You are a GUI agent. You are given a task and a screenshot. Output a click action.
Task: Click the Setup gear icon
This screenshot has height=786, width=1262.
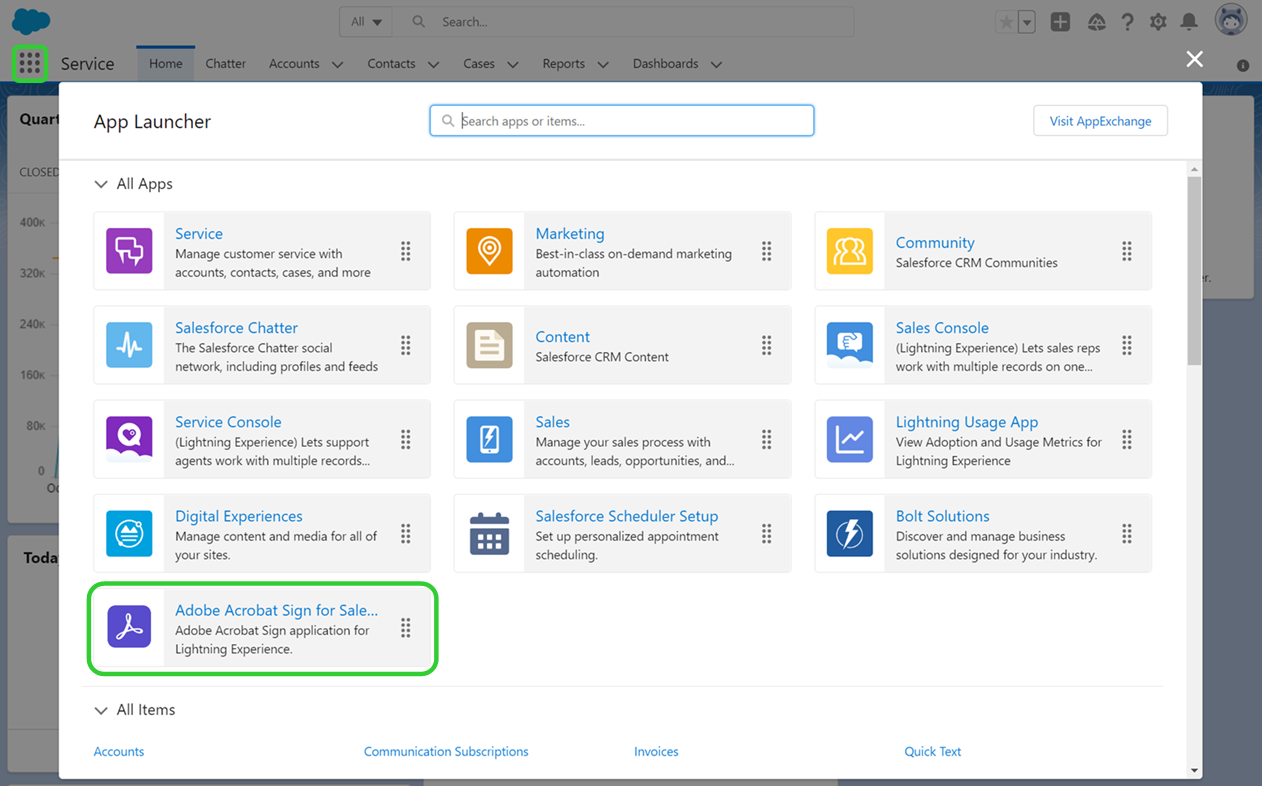click(1158, 22)
